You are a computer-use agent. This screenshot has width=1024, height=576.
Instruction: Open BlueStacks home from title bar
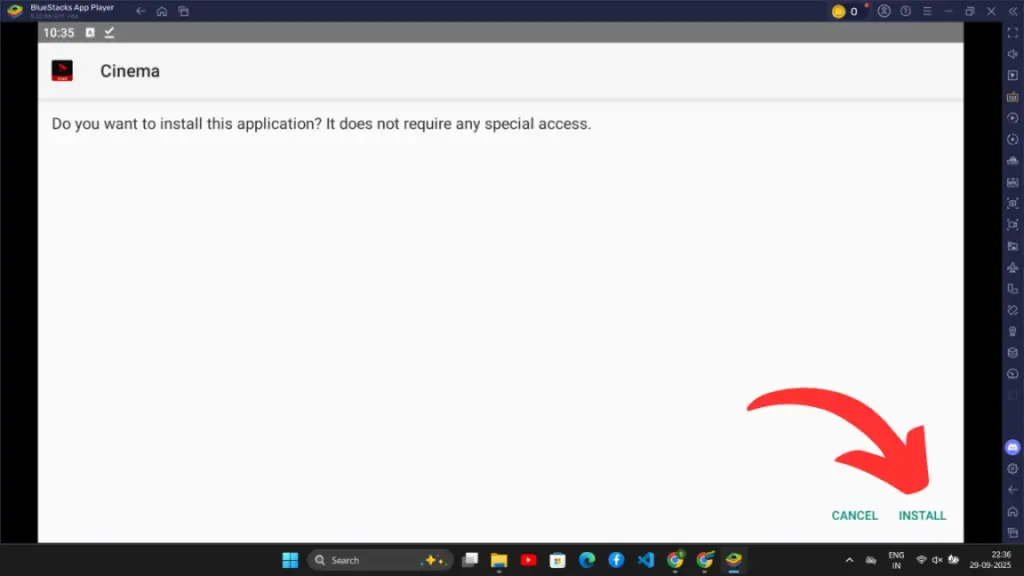click(x=162, y=11)
